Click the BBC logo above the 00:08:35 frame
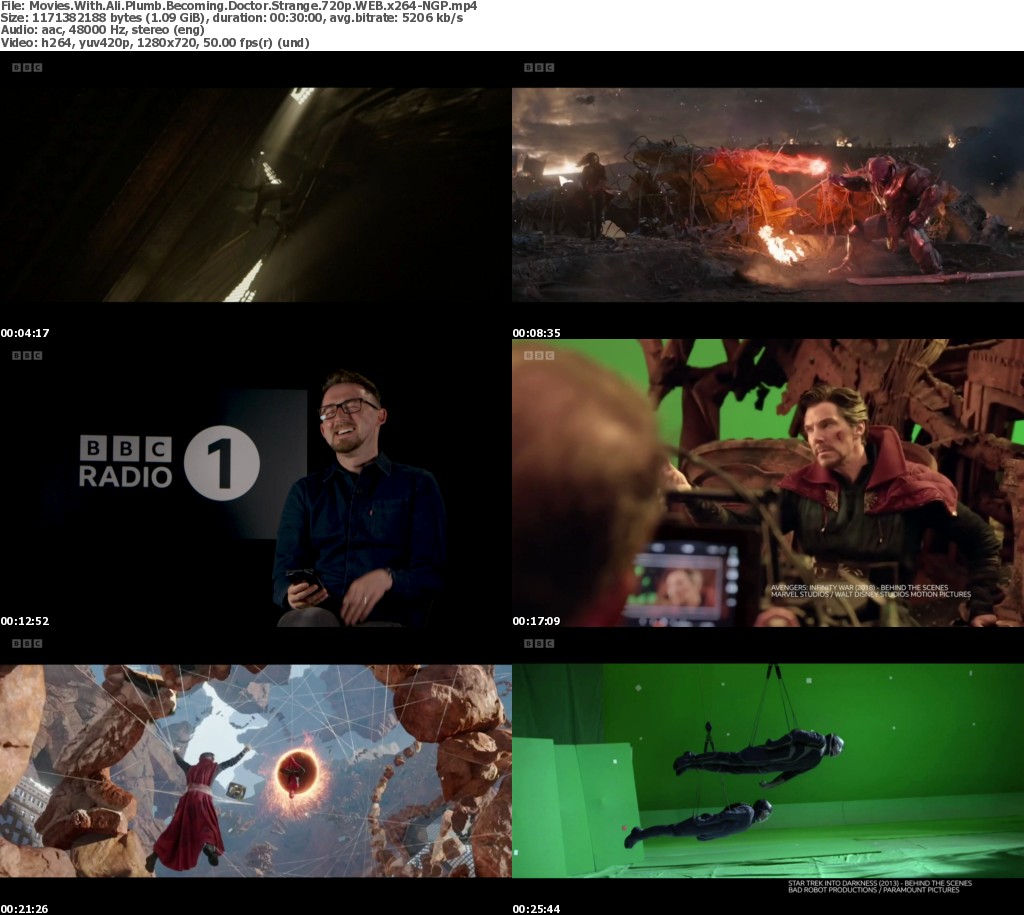The width and height of the screenshot is (1024, 915). (539, 68)
